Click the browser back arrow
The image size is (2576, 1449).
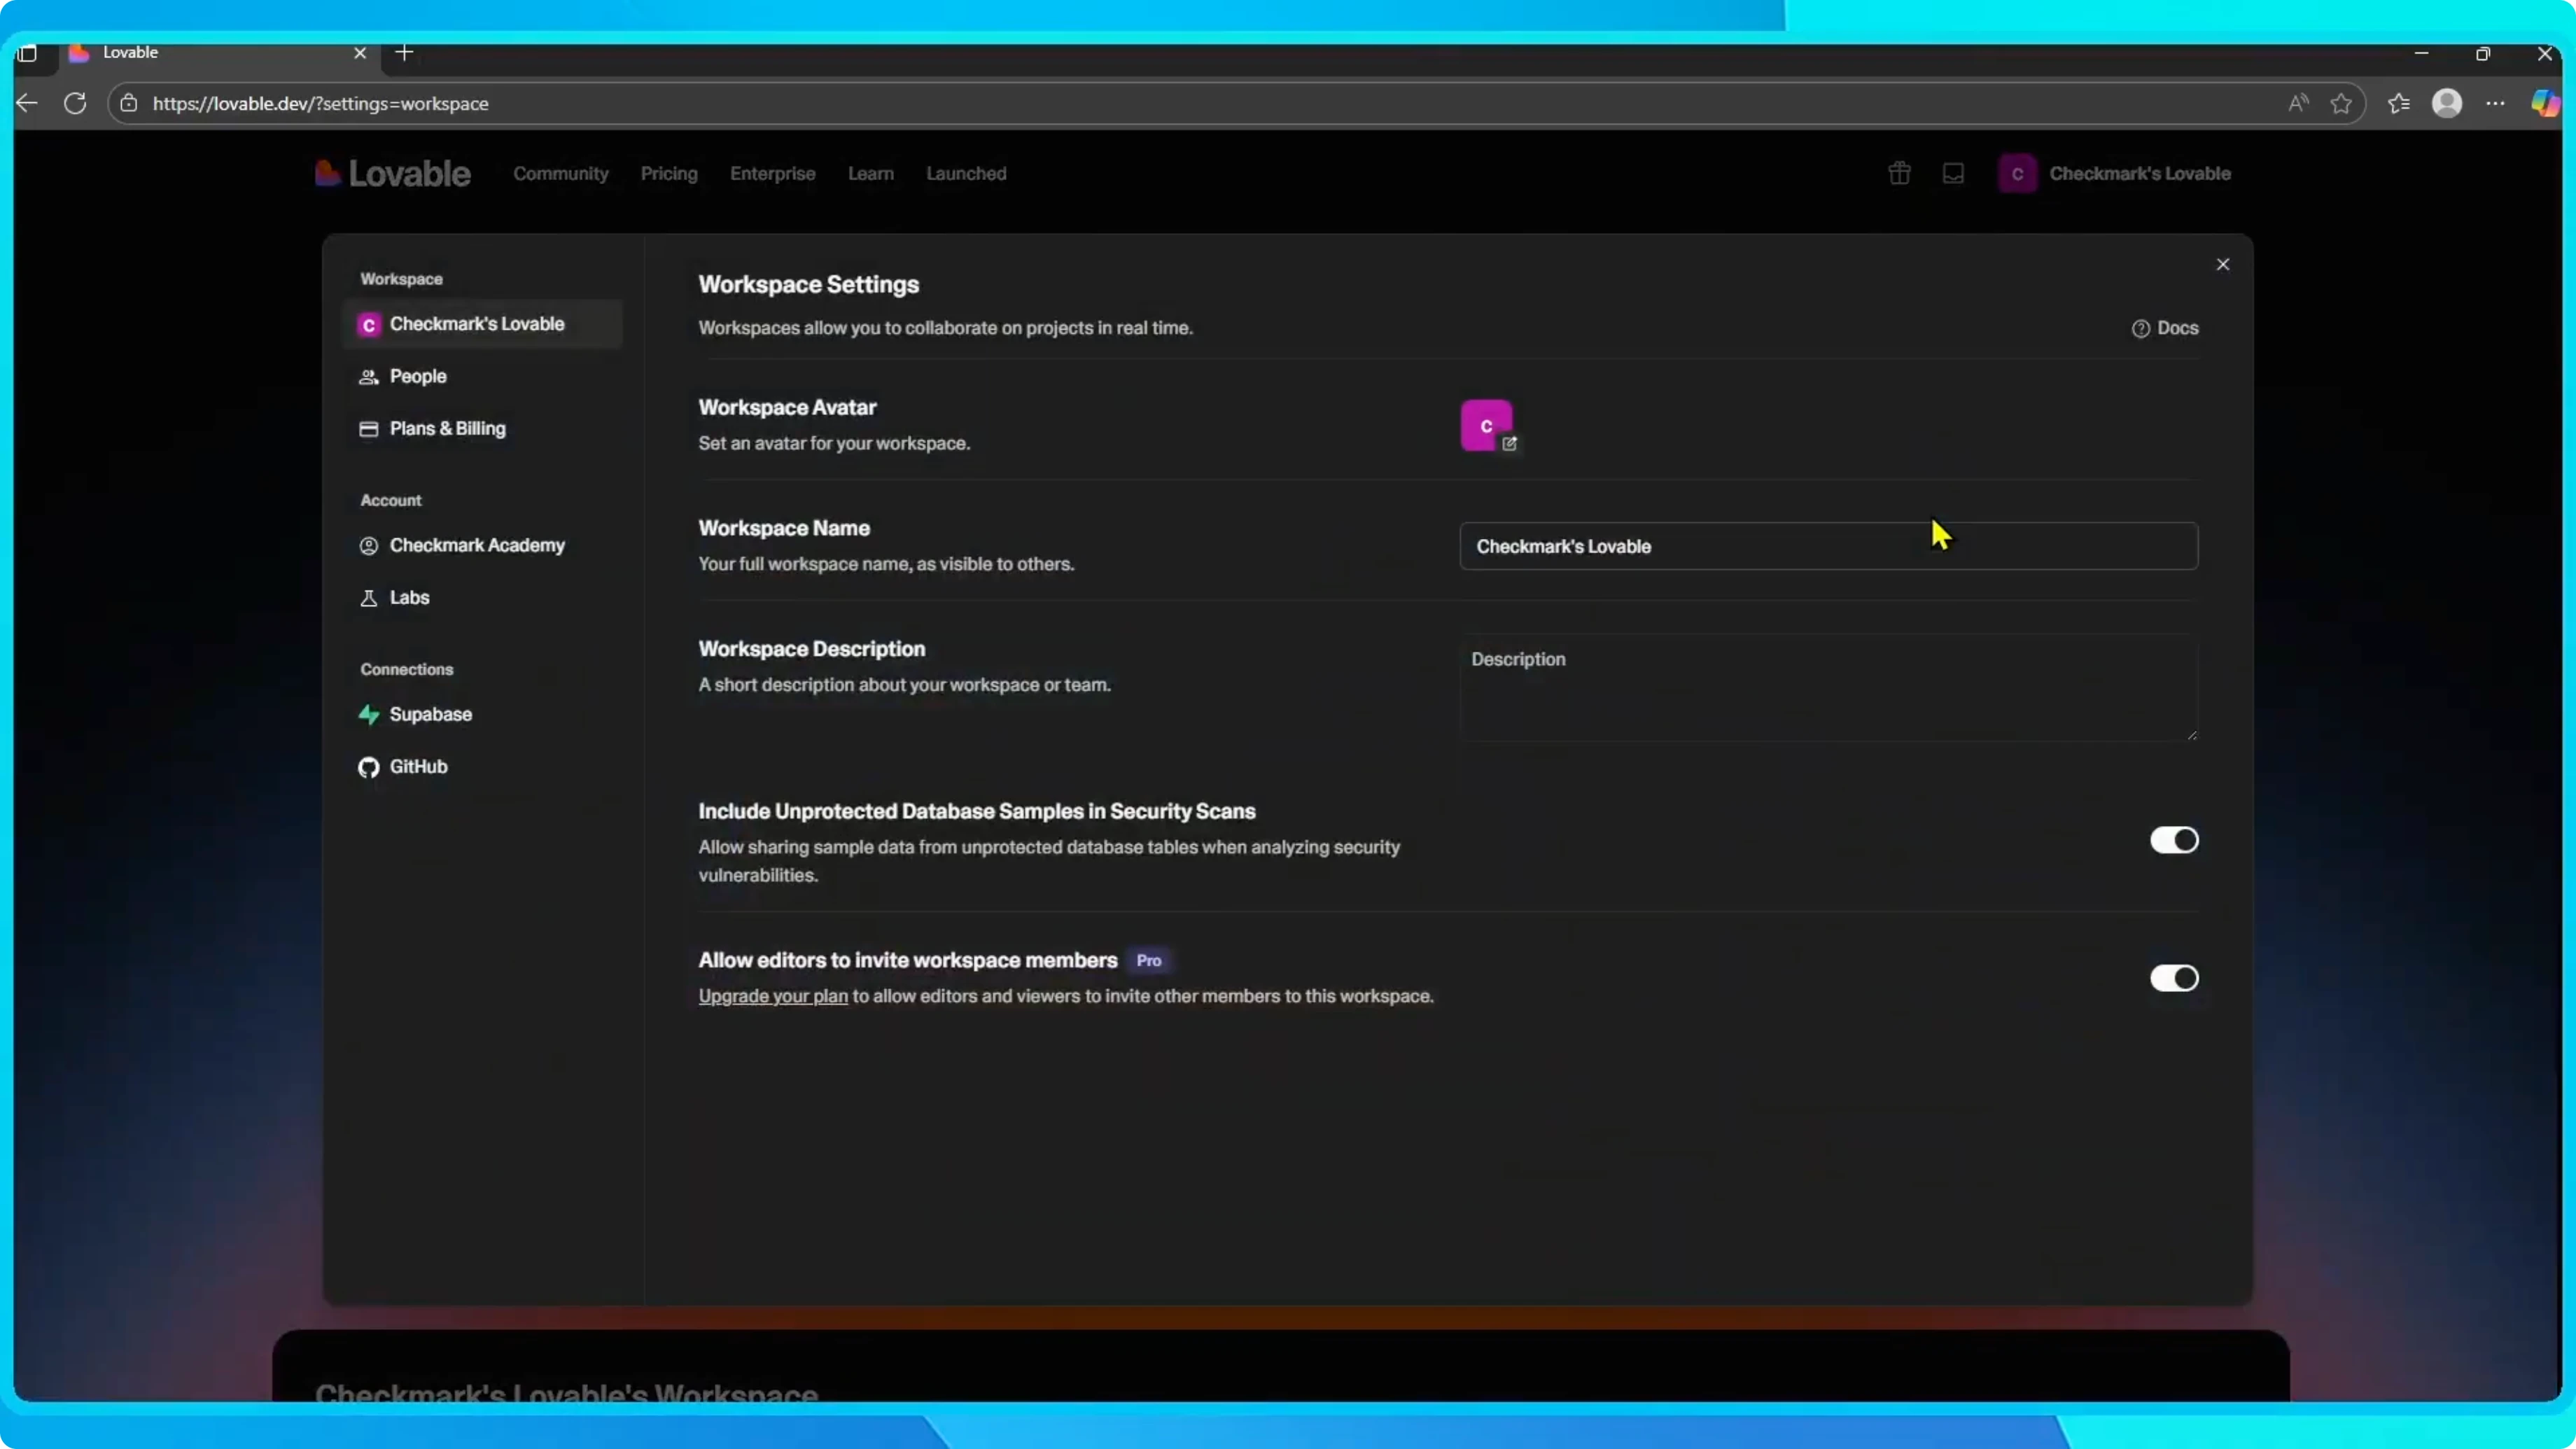[x=27, y=103]
